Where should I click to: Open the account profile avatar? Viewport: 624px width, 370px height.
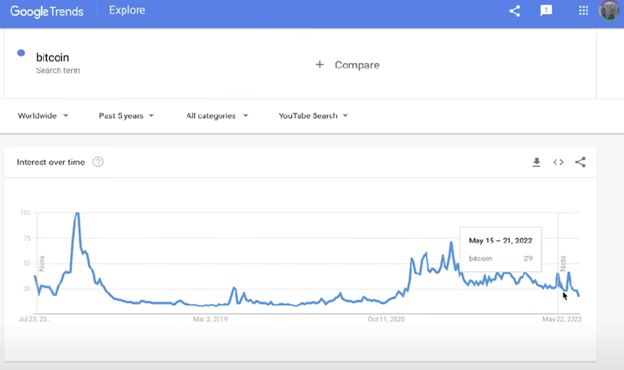point(609,10)
